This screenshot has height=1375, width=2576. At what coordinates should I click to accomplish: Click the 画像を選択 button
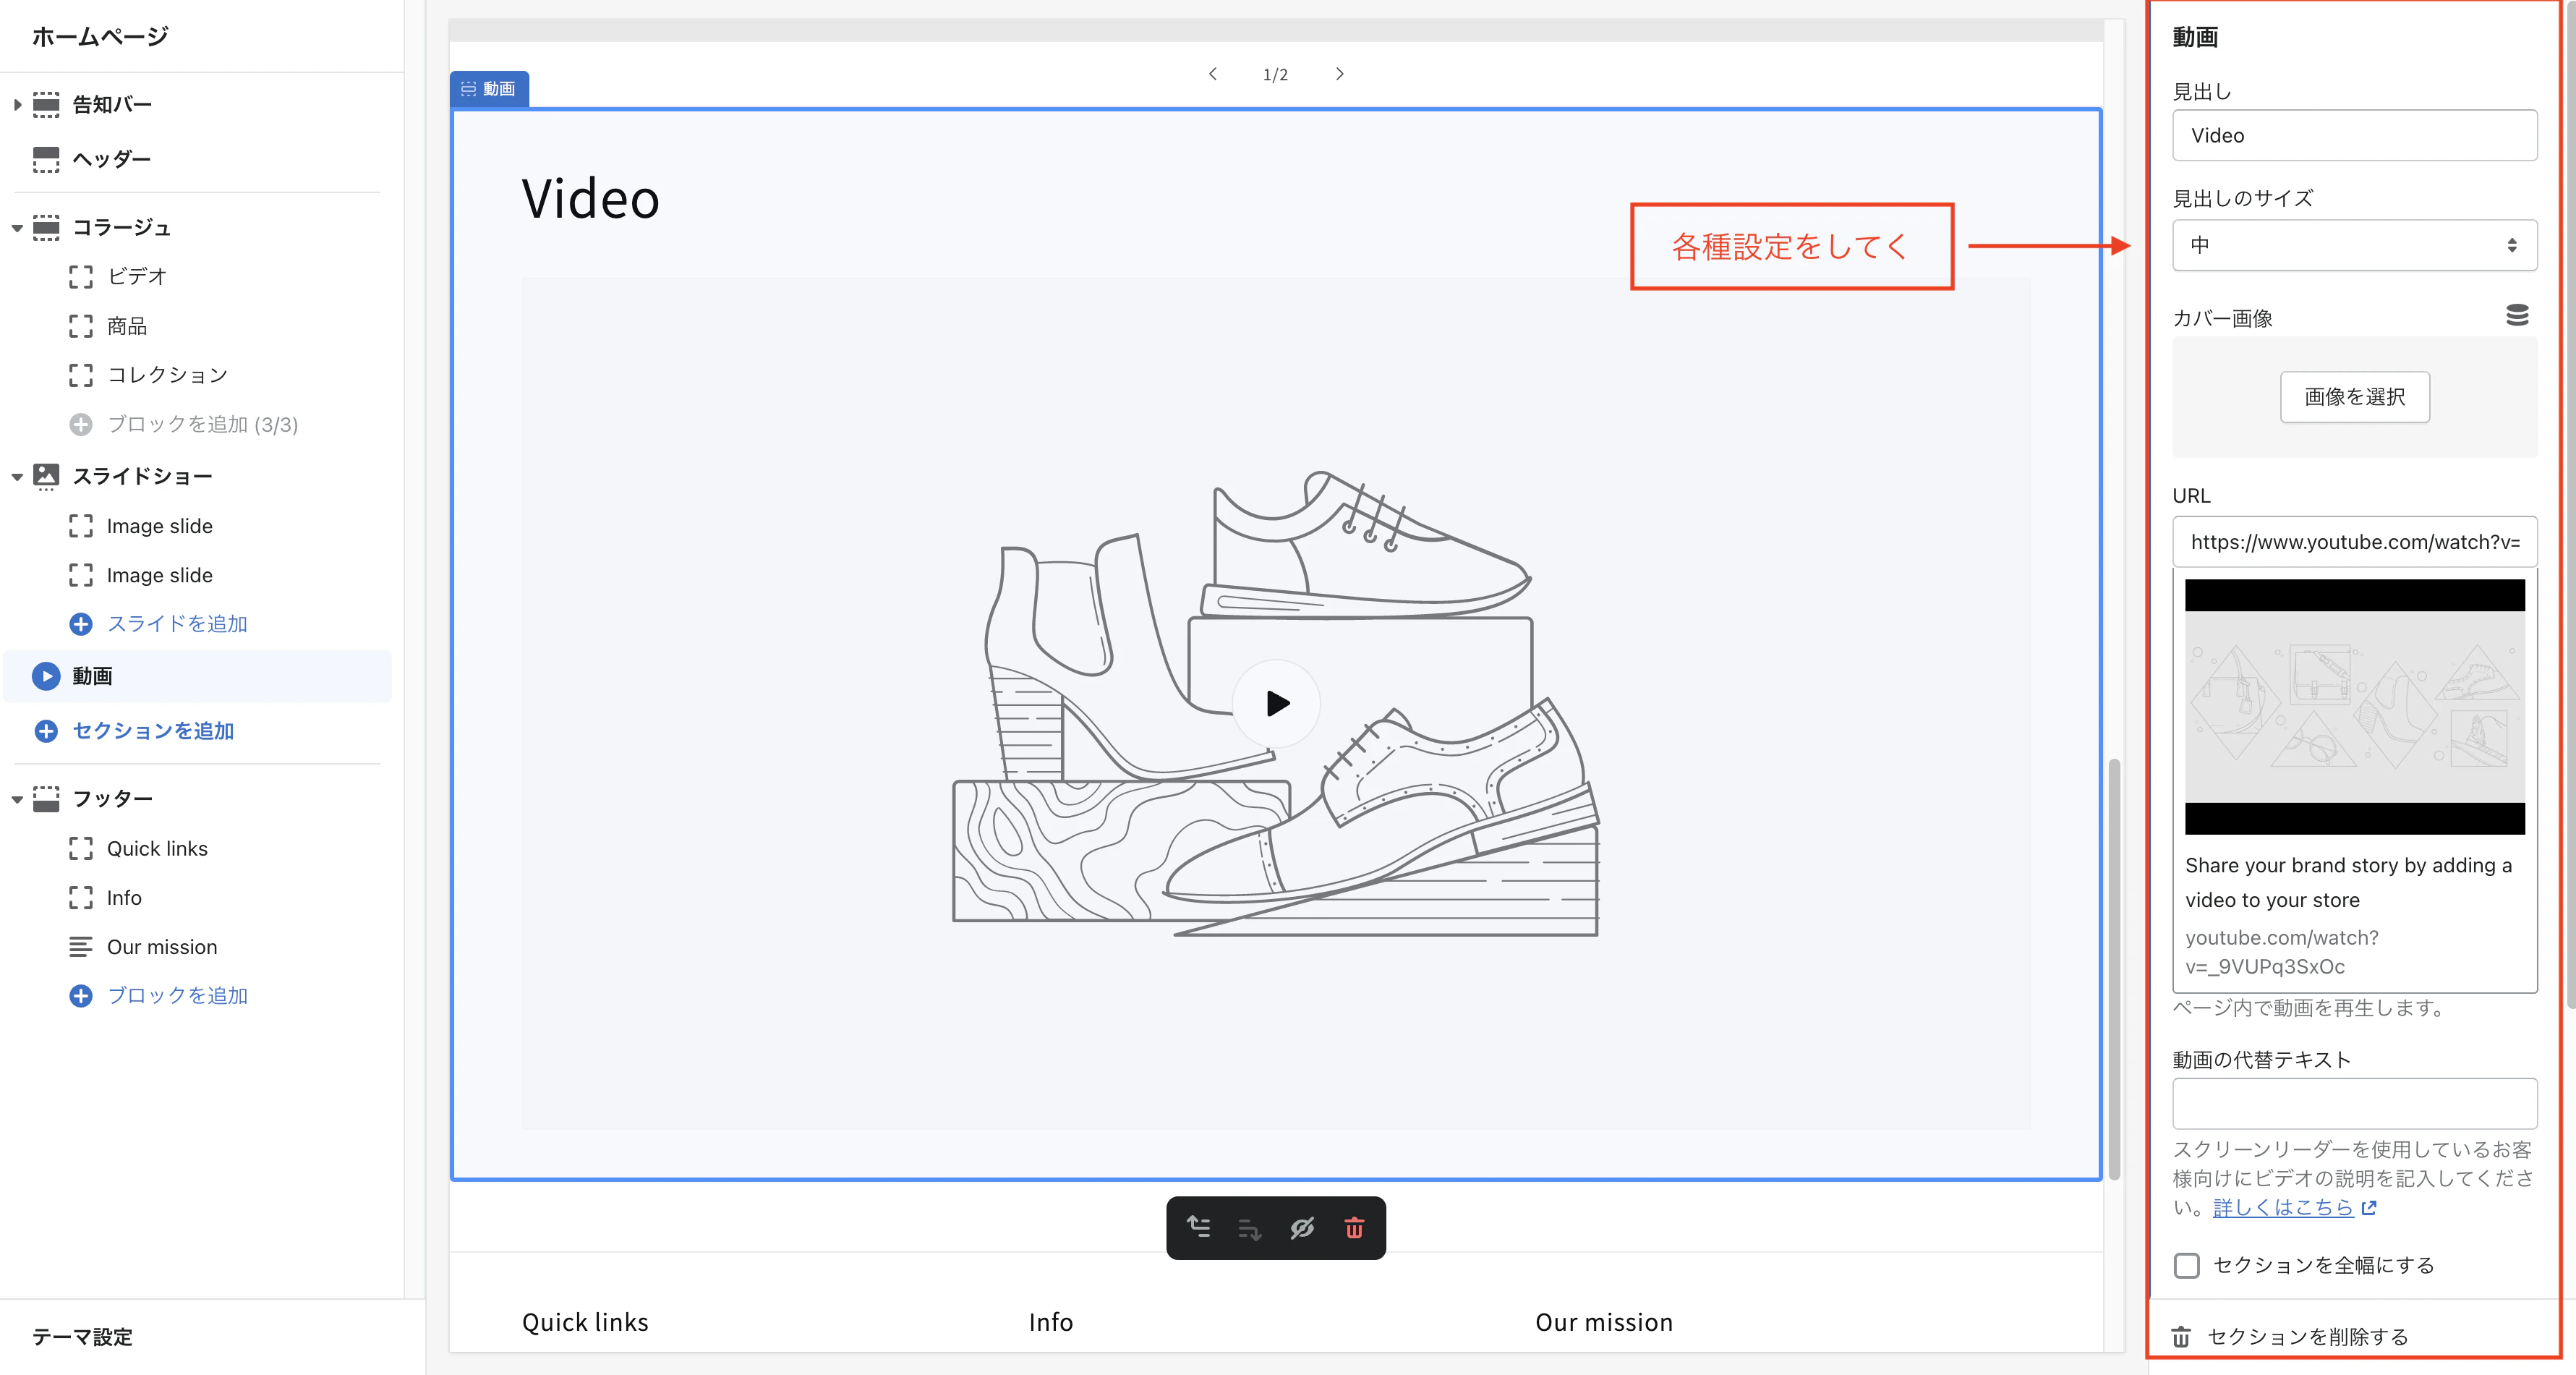coord(2354,397)
